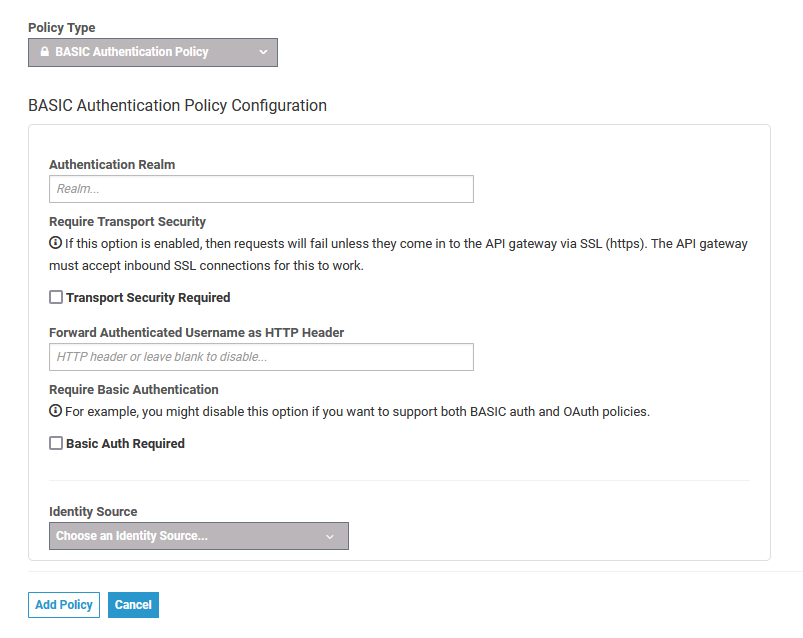Click the 'Policy Type' label

pos(62,27)
